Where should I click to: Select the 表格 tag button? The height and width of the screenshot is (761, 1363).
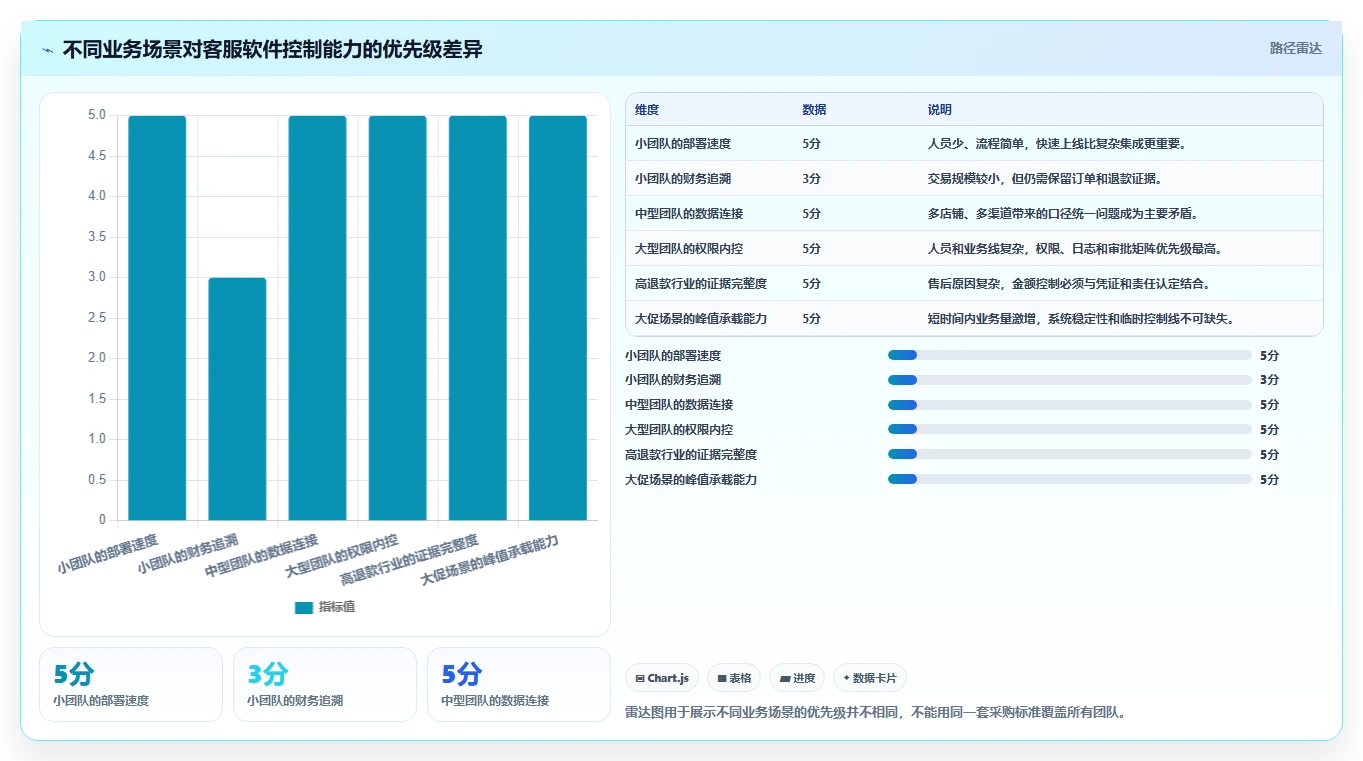tap(734, 678)
